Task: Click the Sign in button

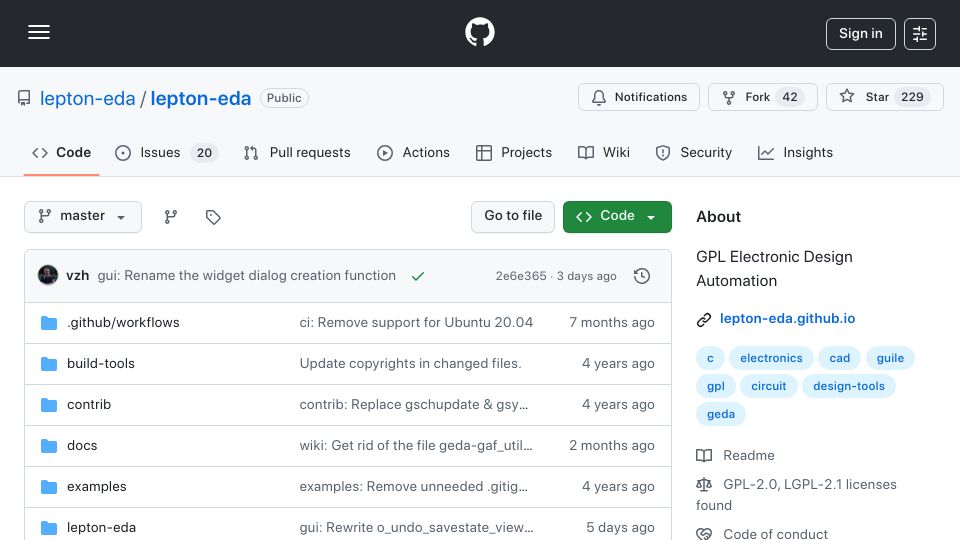Action: 860,34
